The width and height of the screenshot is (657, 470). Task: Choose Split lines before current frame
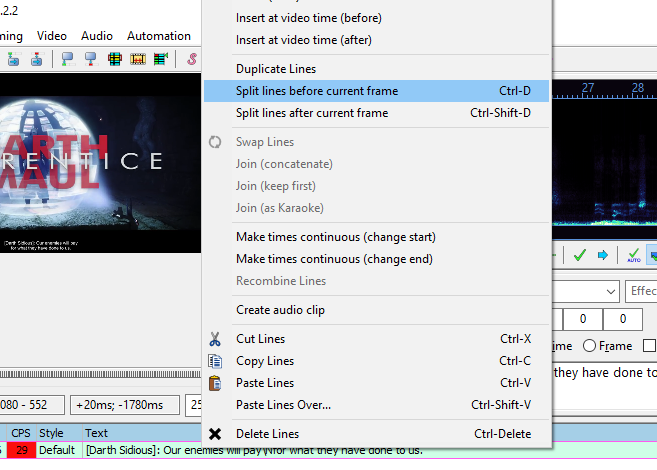pos(376,91)
